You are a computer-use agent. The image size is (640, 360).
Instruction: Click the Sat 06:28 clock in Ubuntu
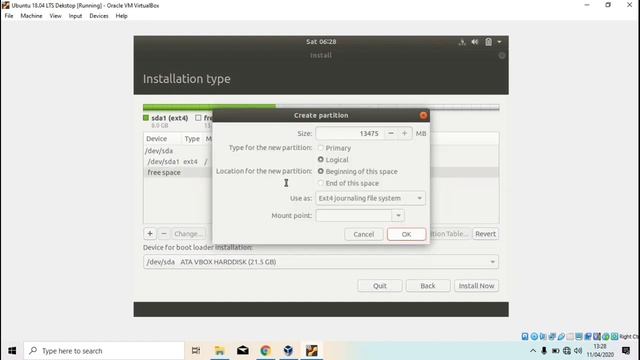point(321,42)
